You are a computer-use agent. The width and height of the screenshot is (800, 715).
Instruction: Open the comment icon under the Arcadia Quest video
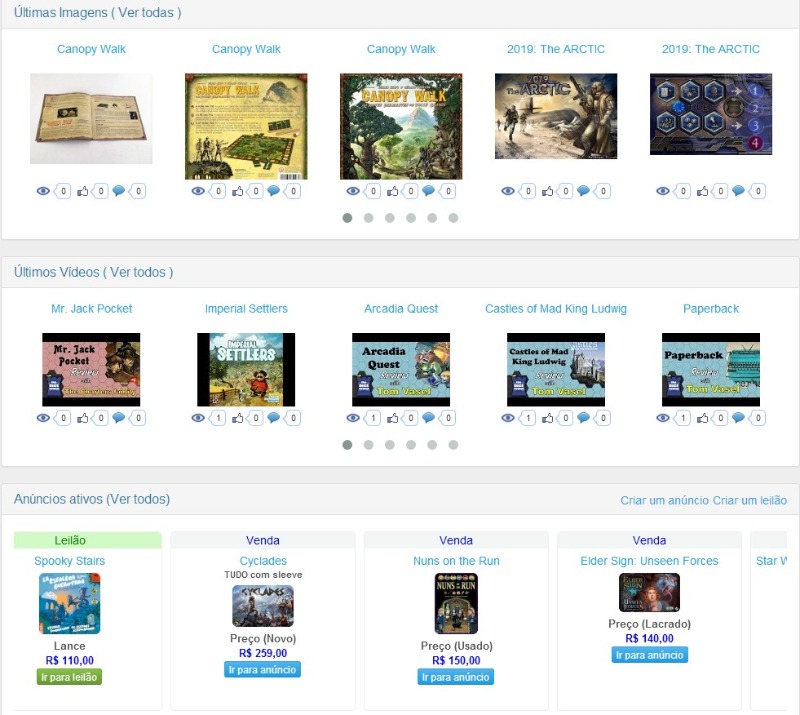tap(429, 418)
